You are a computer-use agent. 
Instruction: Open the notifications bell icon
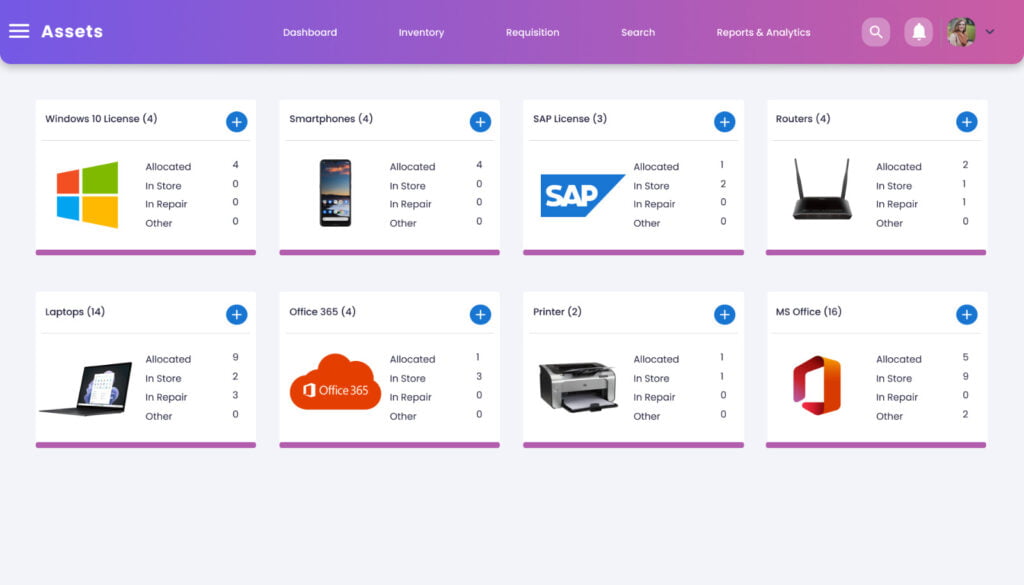[919, 32]
